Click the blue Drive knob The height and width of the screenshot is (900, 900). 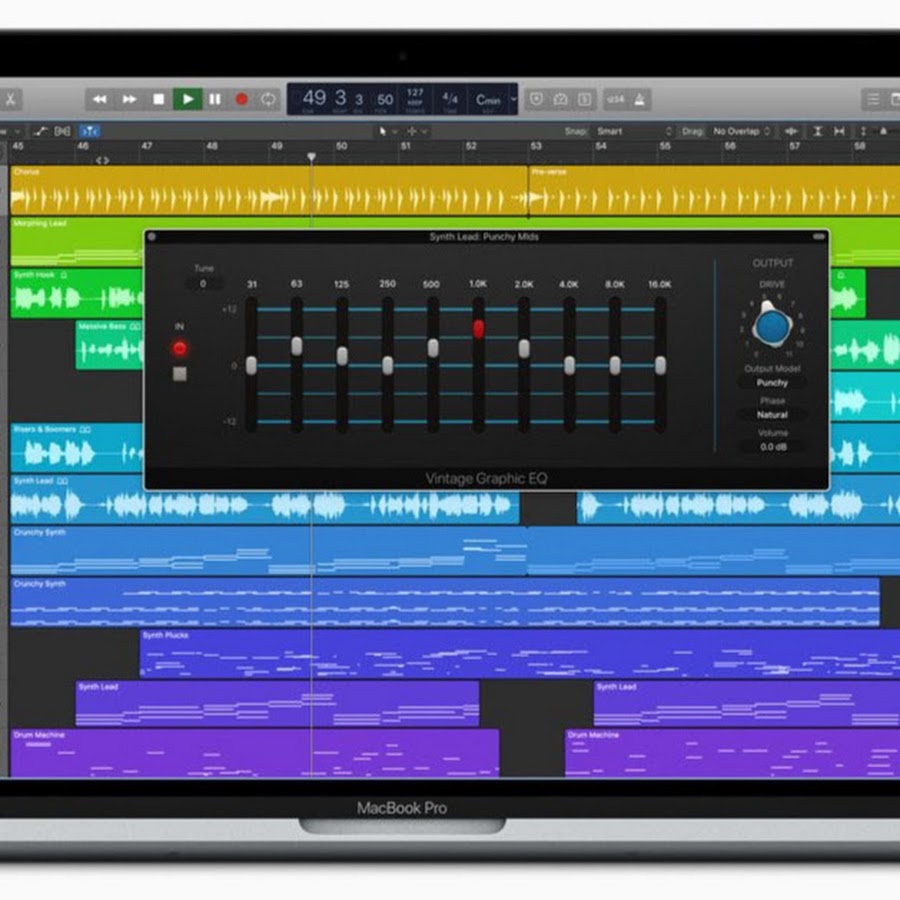(x=773, y=325)
